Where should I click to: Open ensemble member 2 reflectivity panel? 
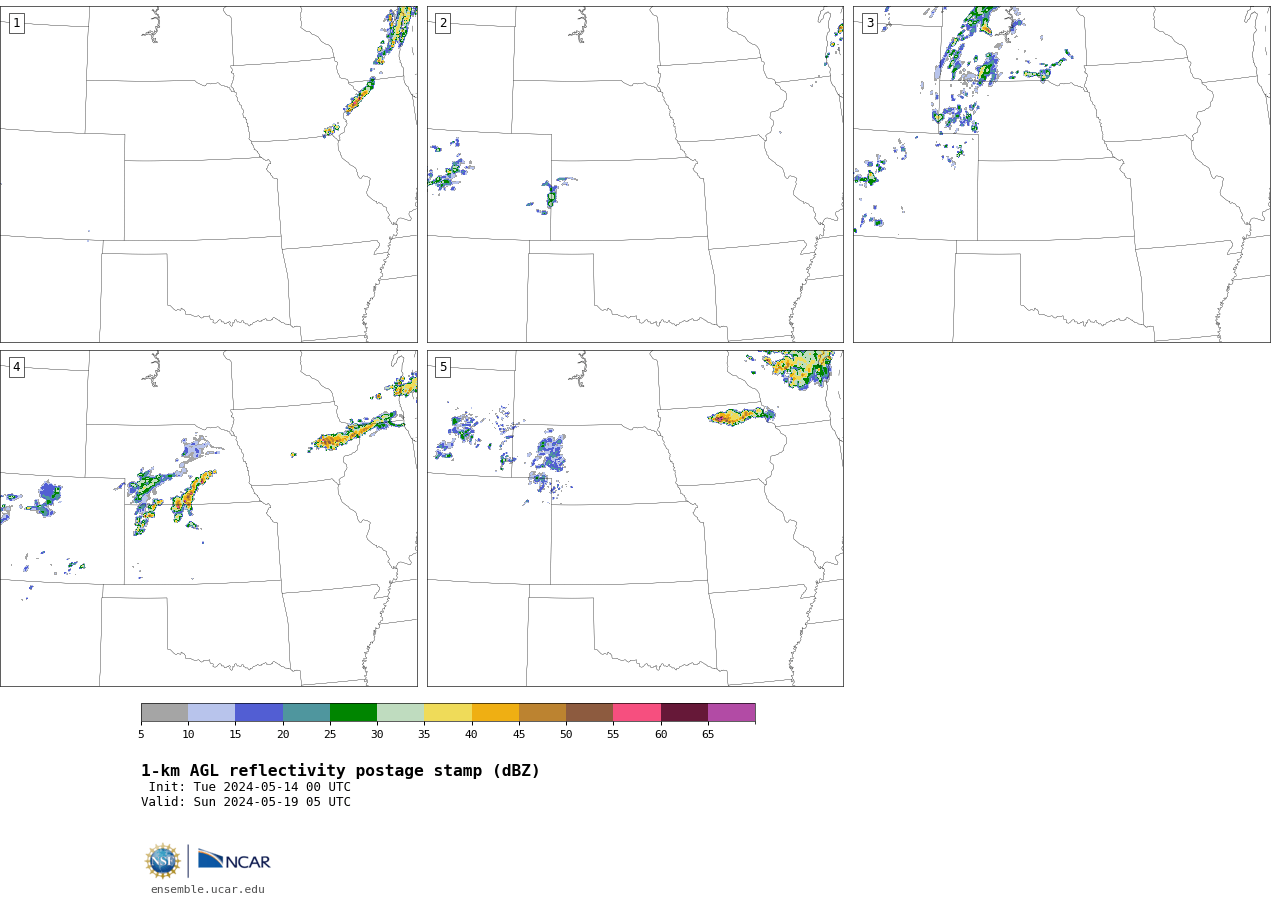pyautogui.click(x=635, y=174)
